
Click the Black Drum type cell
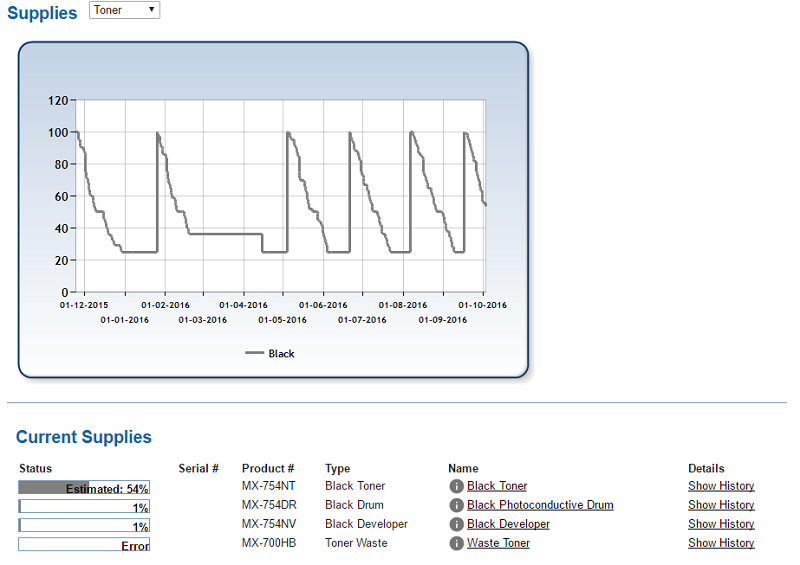354,505
